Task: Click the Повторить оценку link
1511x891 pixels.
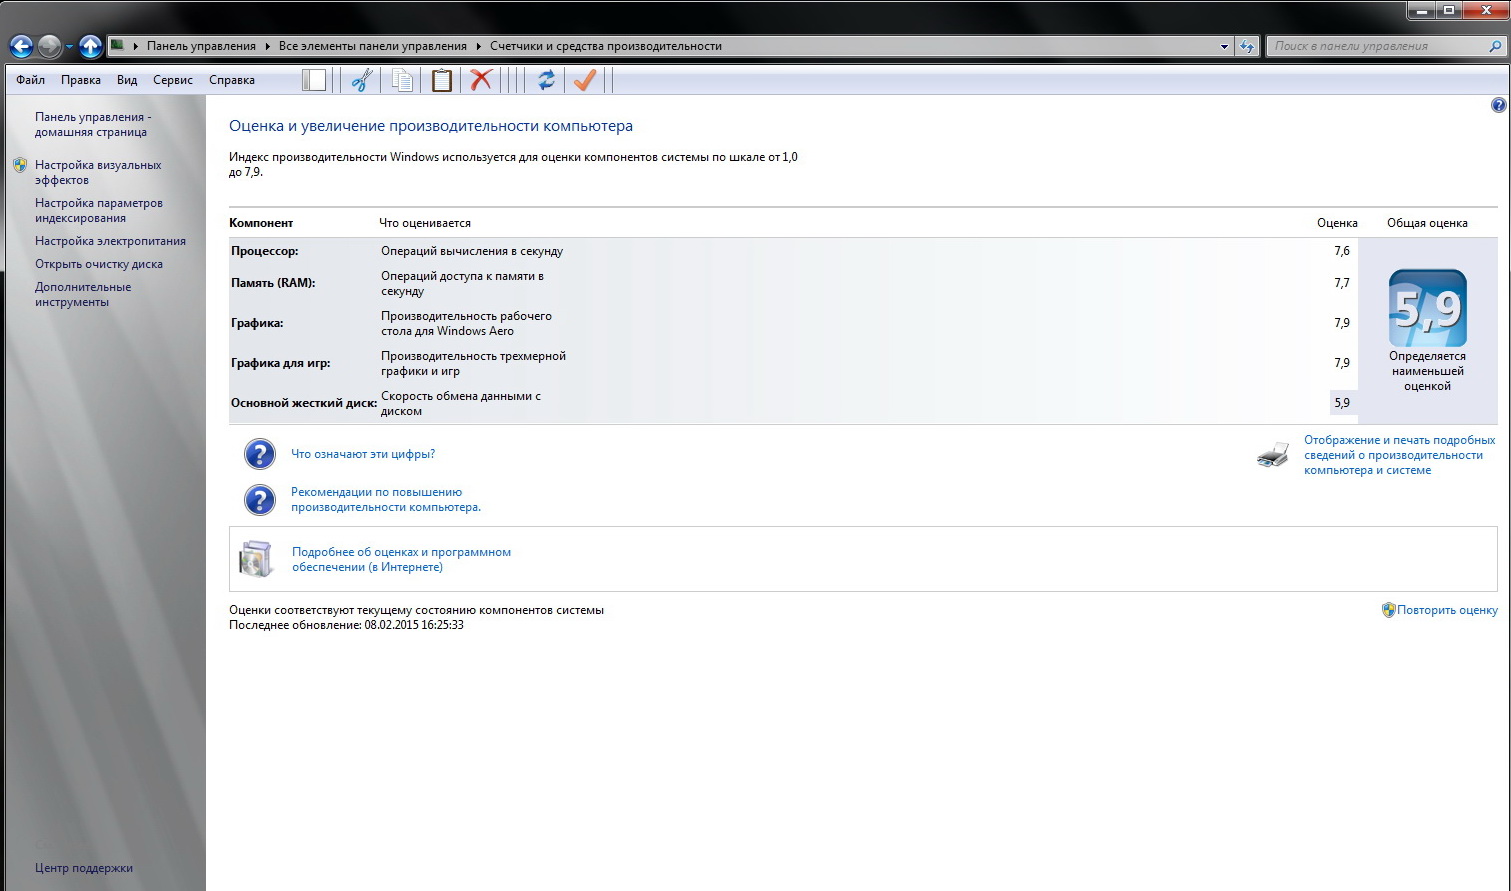Action: [x=1447, y=610]
